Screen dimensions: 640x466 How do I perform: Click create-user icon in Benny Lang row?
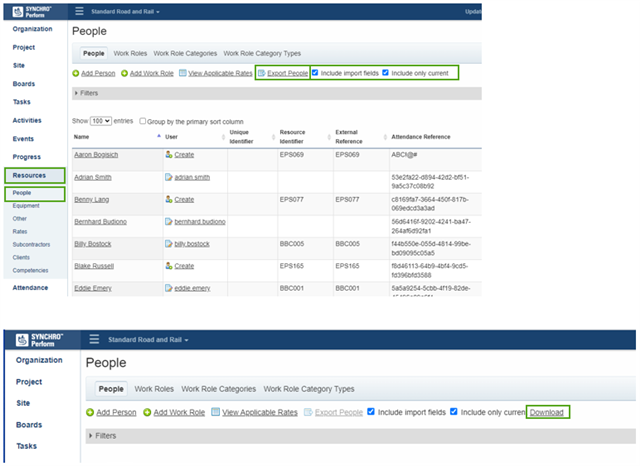169,199
